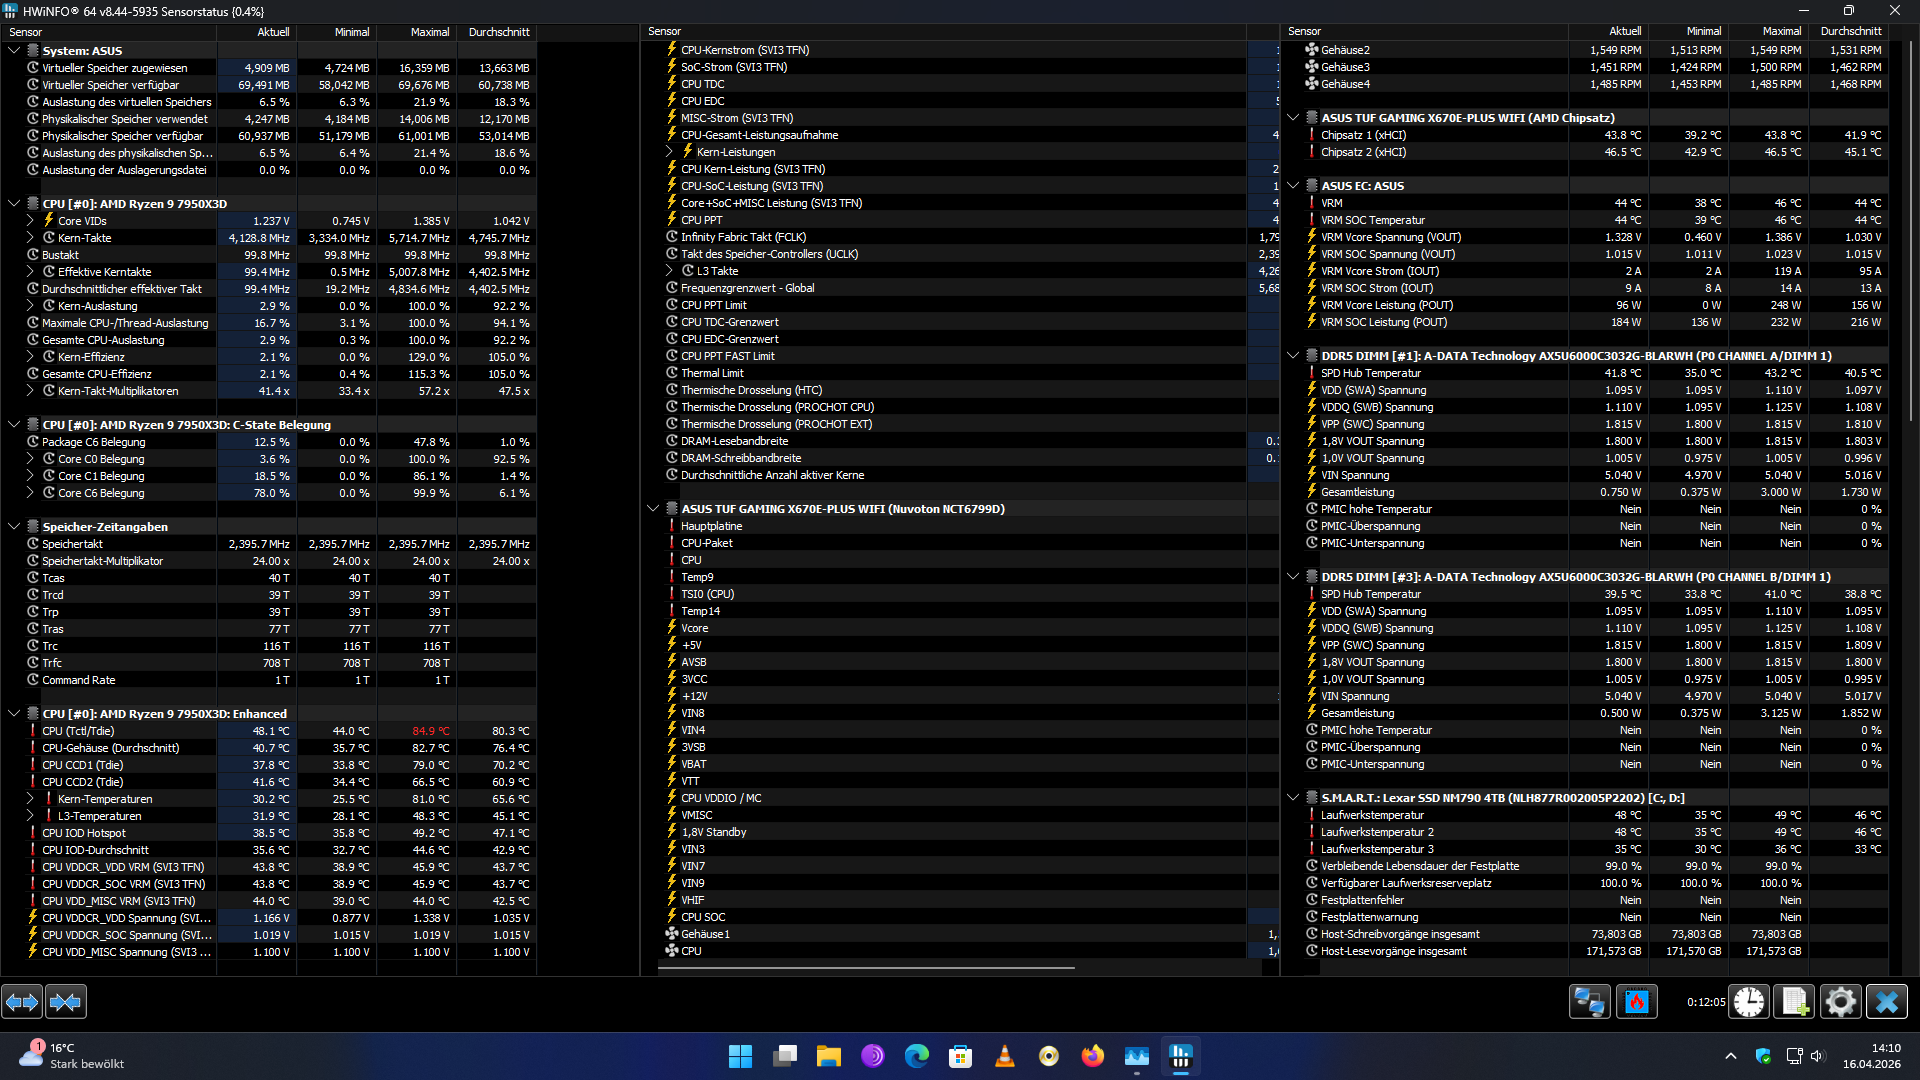Click the shrink columns arrows button
Screen dimensions: 1920x1080
66,1001
